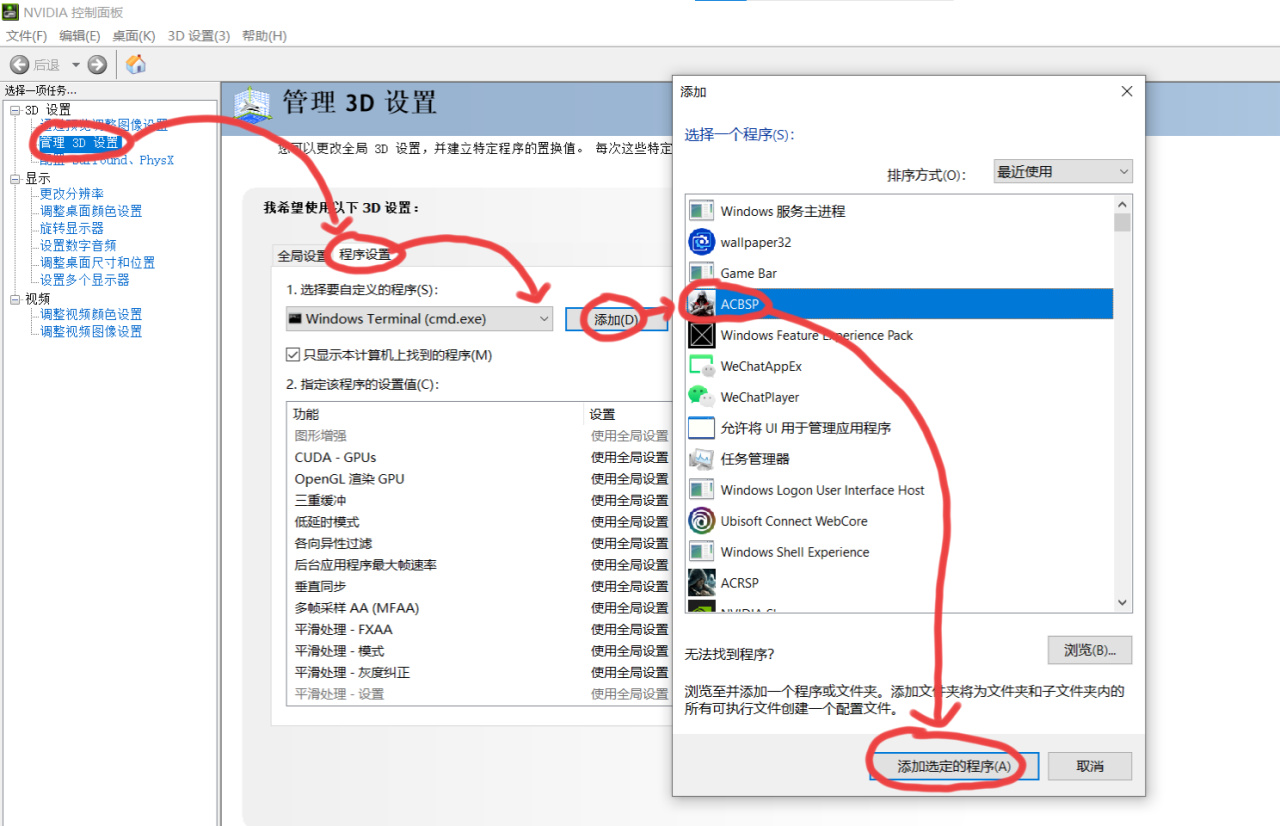The image size is (1280, 826).
Task: Choose the WeChatAppEx icon
Action: tap(702, 366)
